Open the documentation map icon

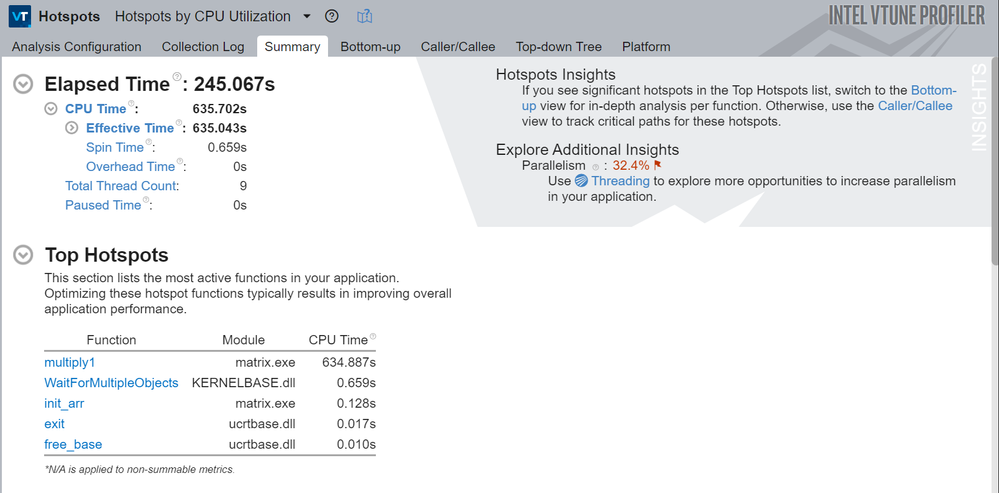coord(364,17)
